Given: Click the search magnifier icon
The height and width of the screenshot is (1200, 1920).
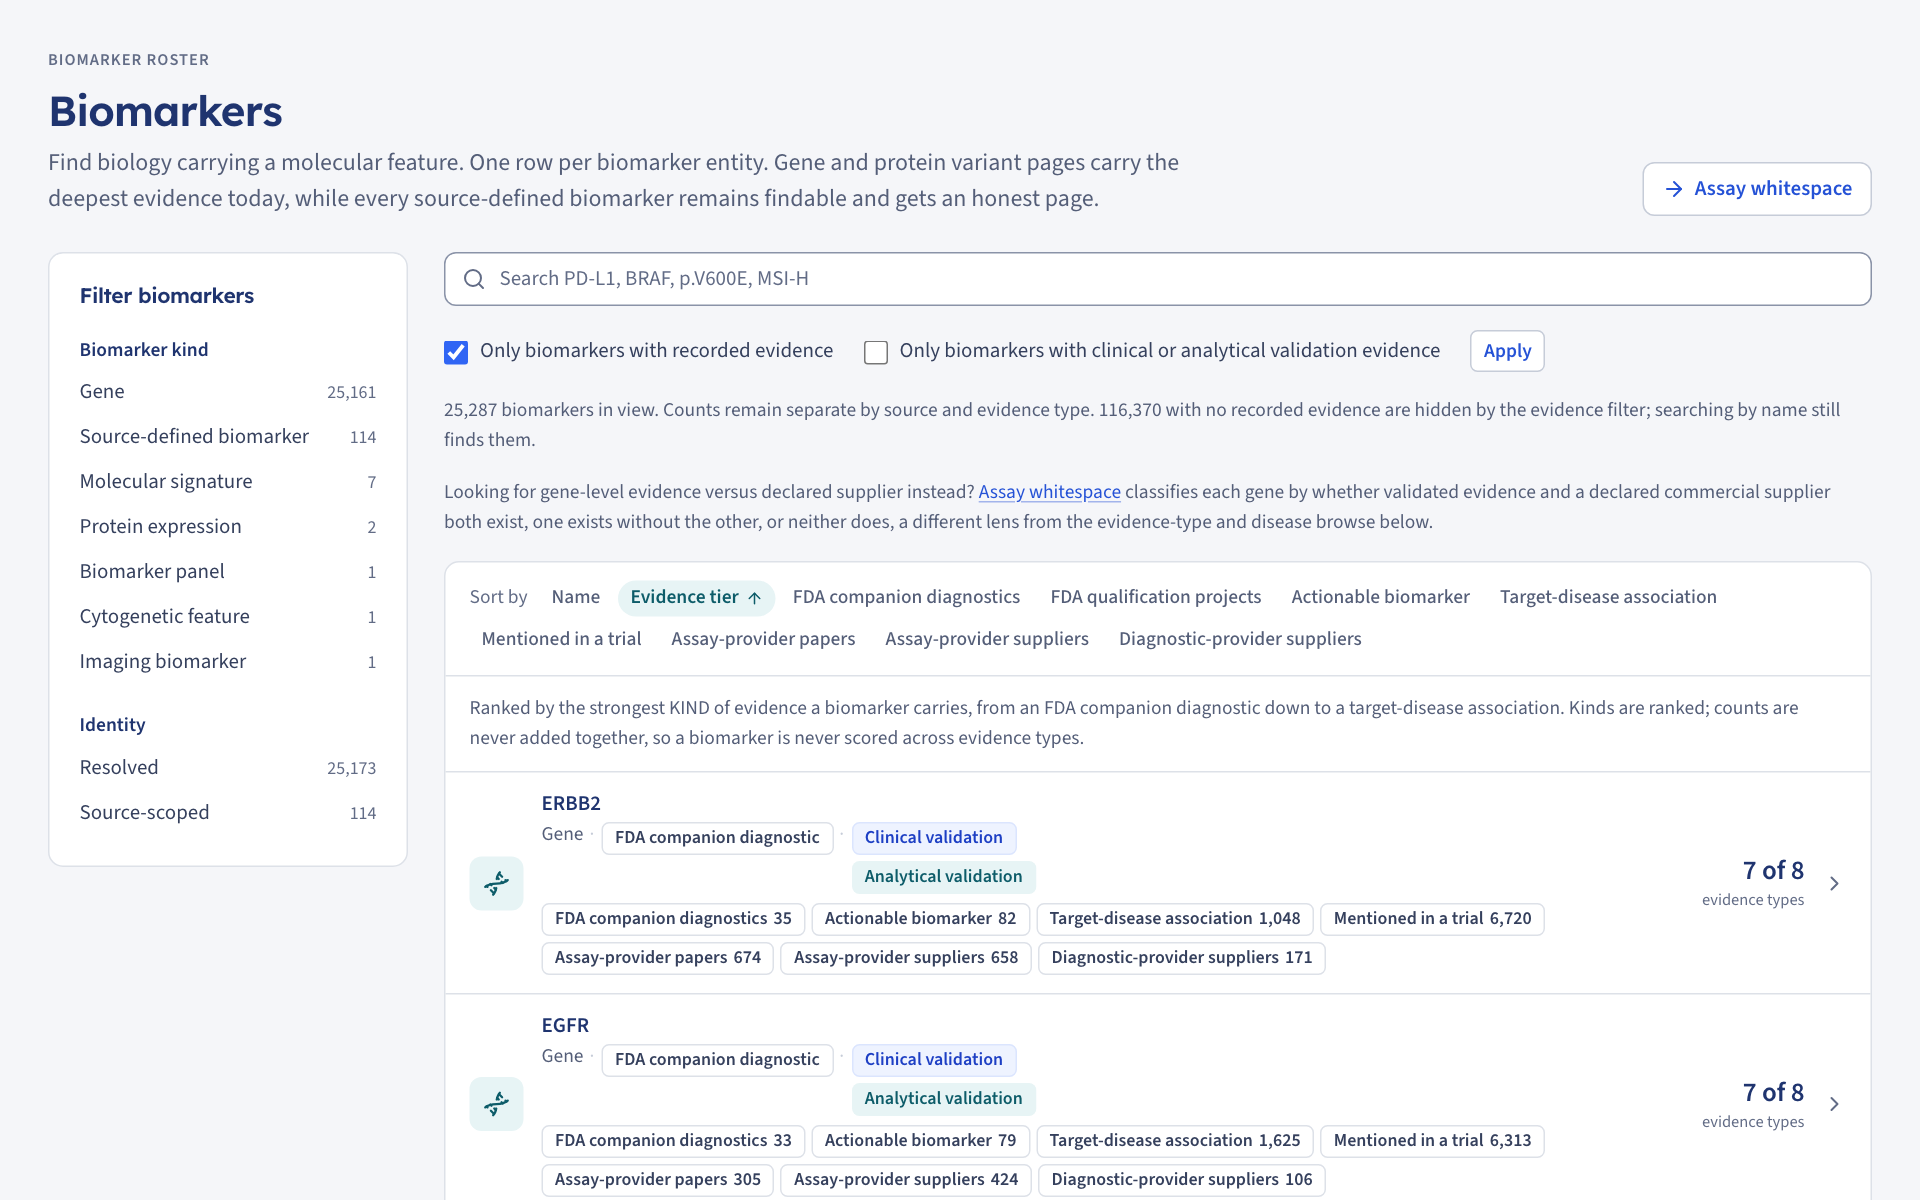Looking at the screenshot, I should pyautogui.click(x=474, y=279).
